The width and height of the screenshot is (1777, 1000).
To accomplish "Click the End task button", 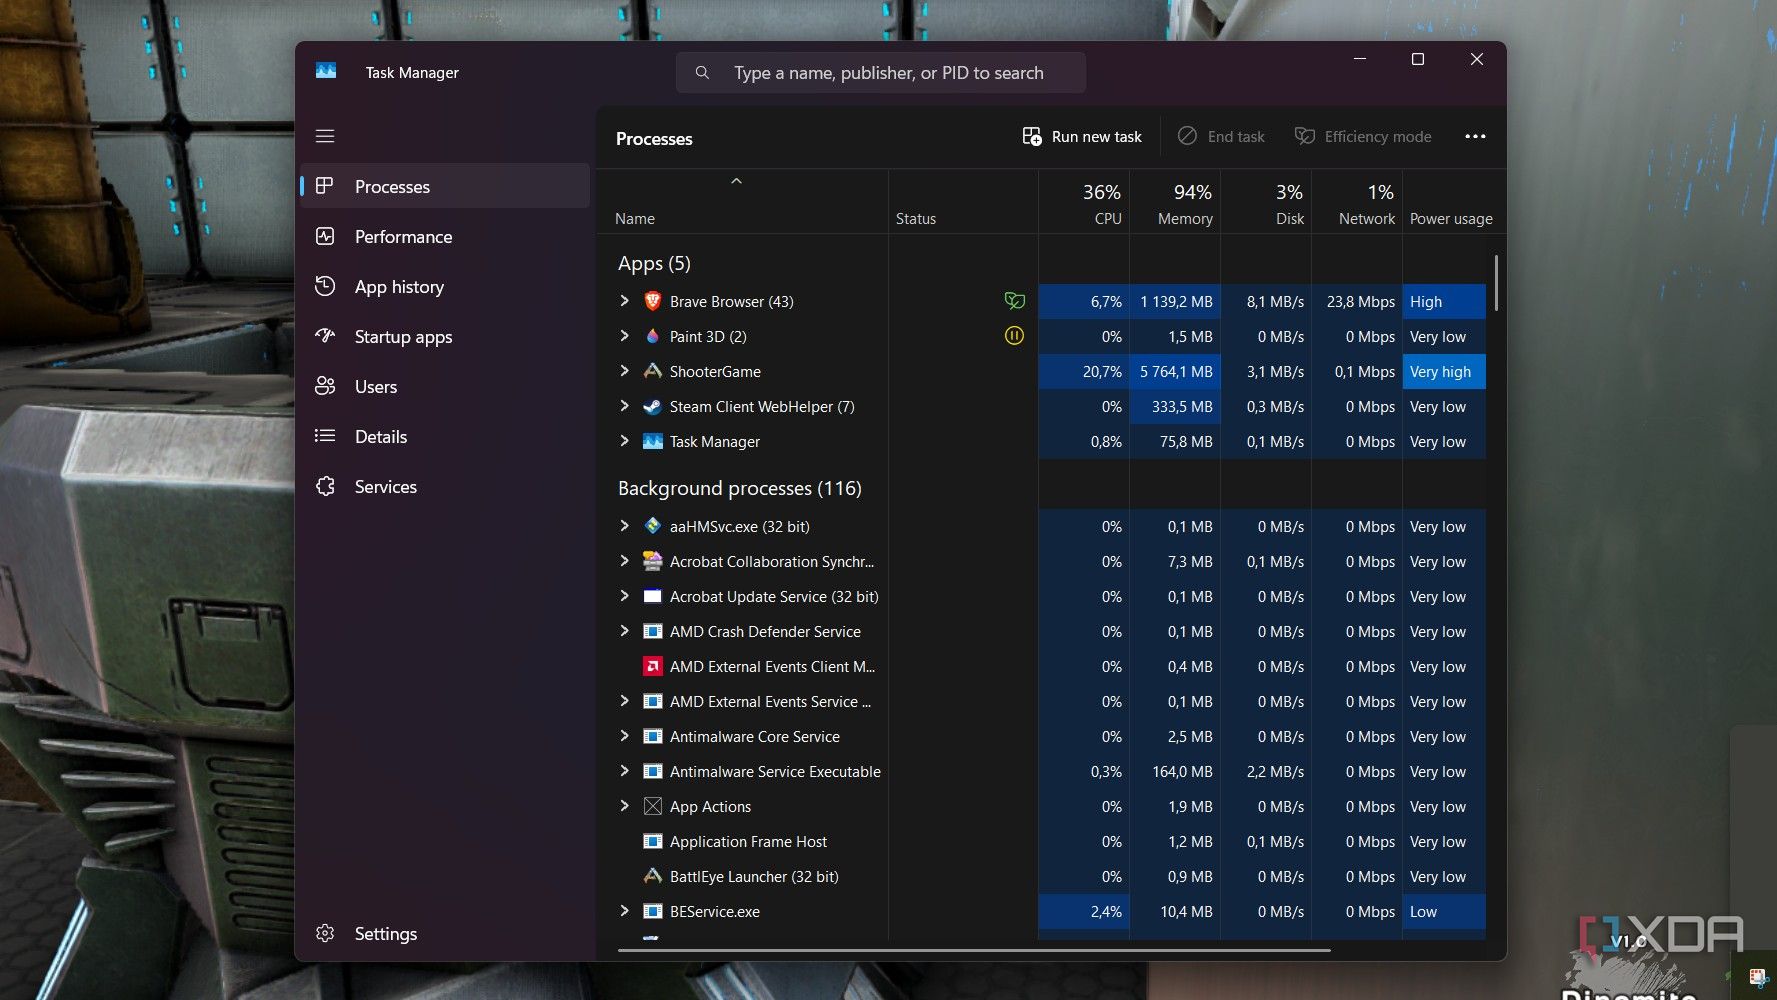I will pyautogui.click(x=1221, y=137).
